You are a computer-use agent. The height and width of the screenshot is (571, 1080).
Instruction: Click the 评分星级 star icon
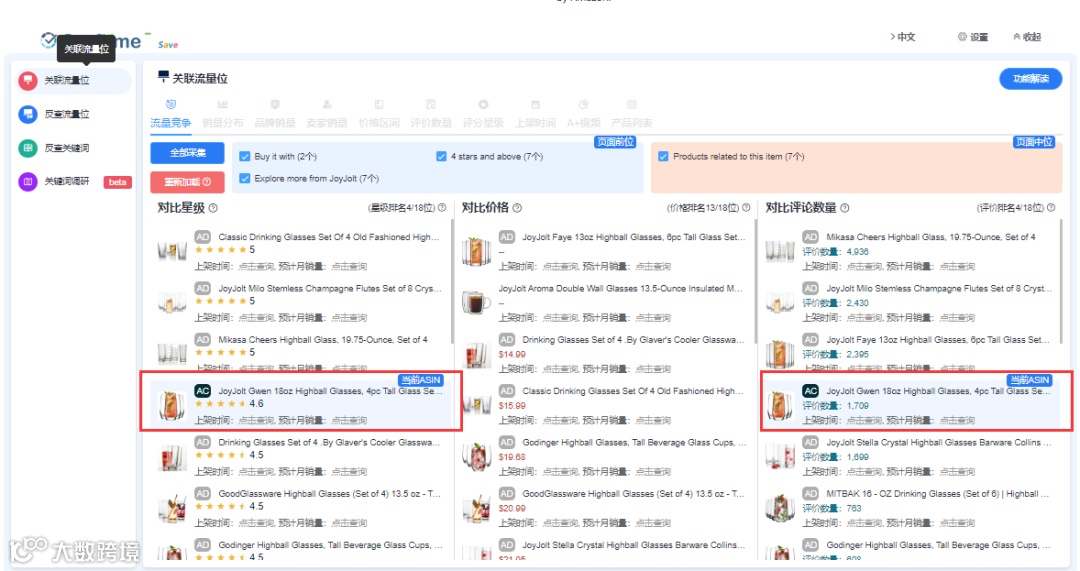pos(484,105)
